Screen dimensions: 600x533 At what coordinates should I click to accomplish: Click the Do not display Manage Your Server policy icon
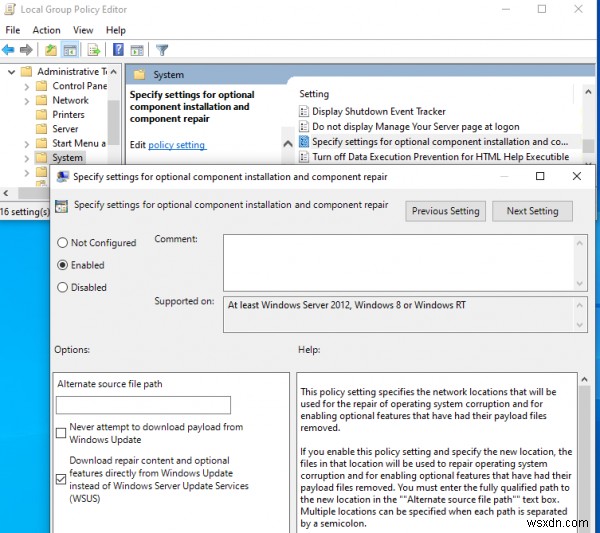click(x=304, y=126)
